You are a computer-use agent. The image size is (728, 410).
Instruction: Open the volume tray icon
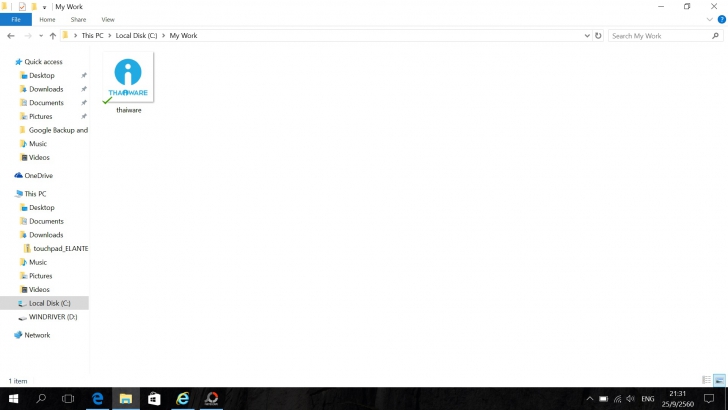[630, 398]
